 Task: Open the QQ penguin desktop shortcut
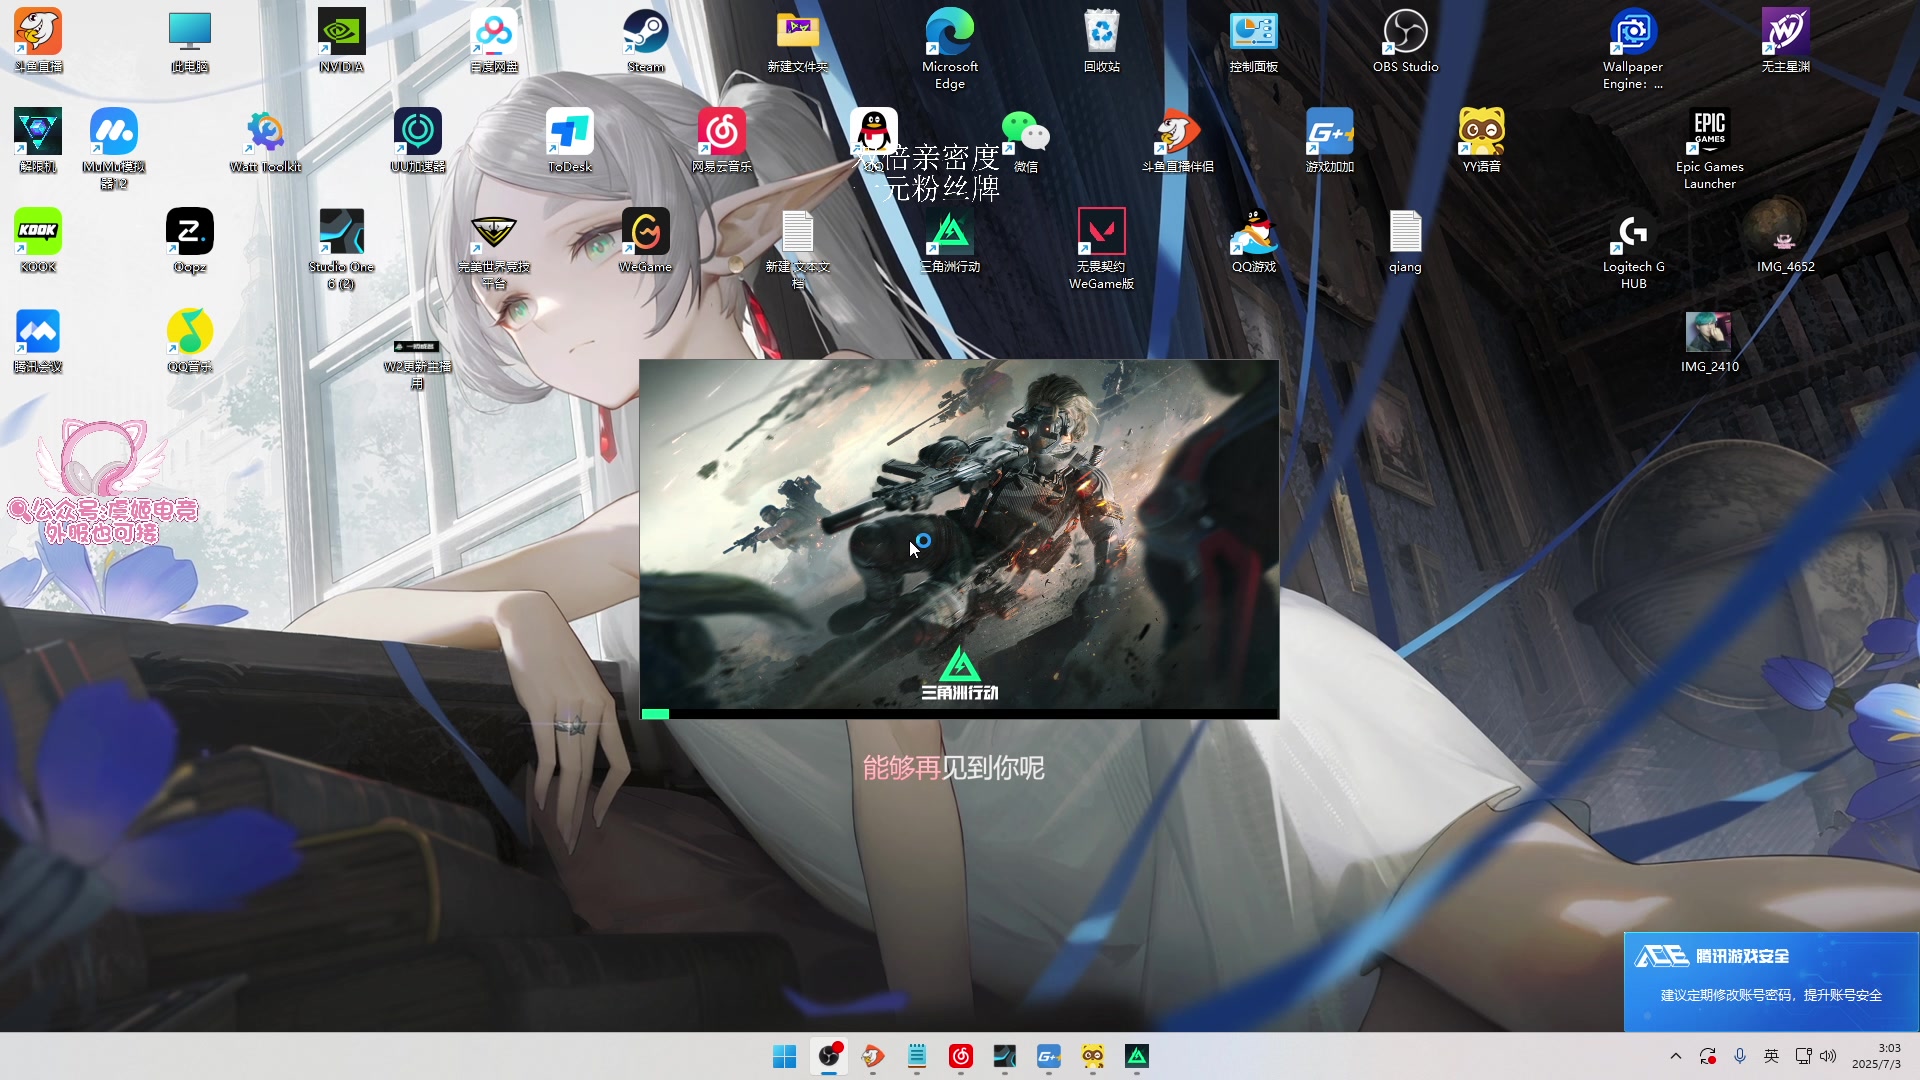[874, 132]
